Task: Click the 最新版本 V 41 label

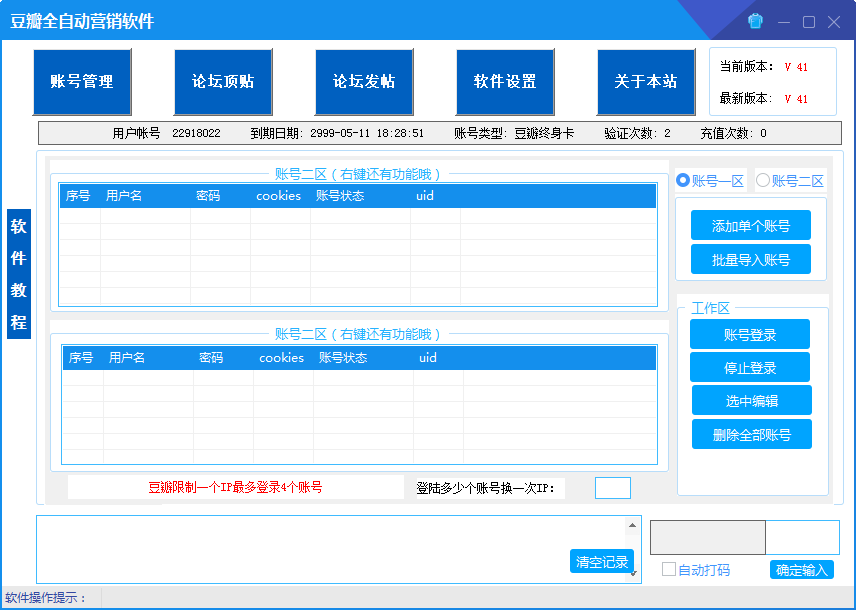Action: pyautogui.click(x=764, y=98)
